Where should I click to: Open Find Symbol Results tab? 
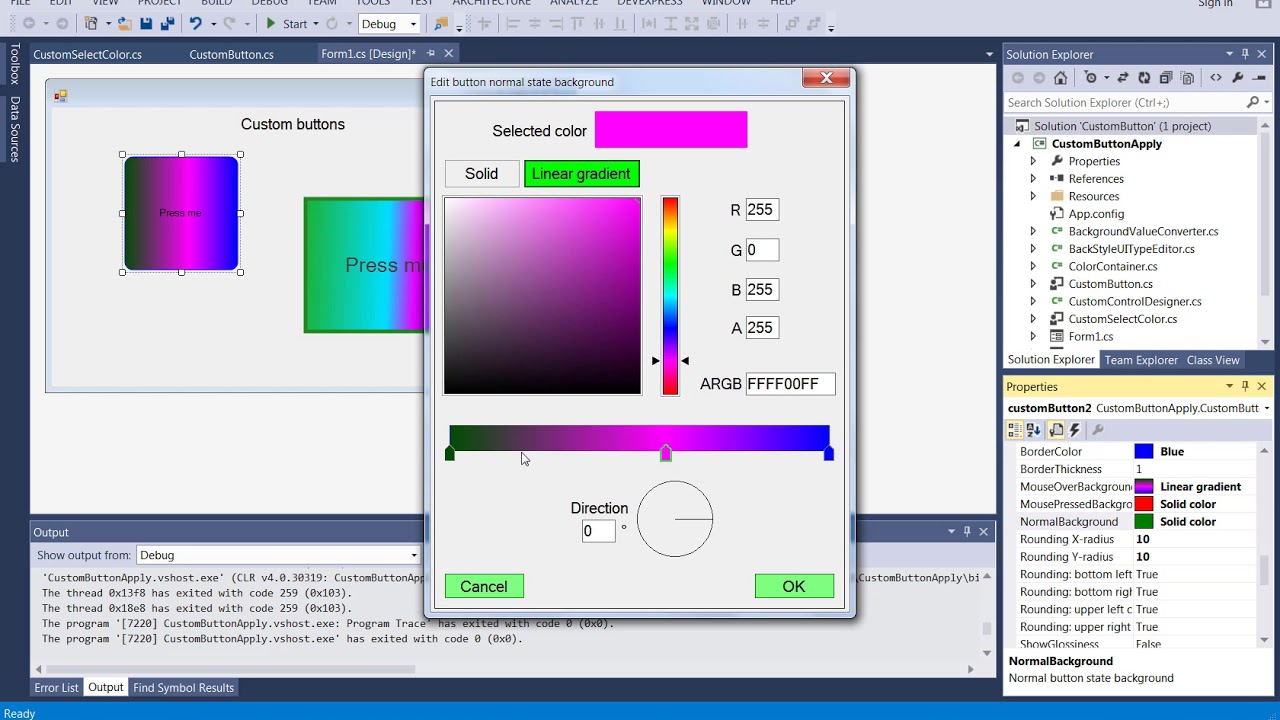coord(183,688)
